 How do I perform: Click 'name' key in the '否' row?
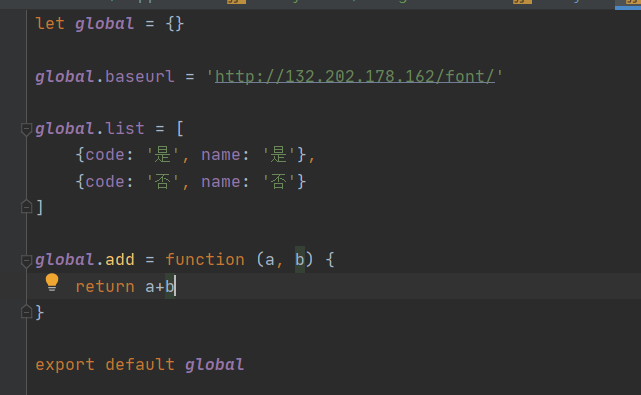pyautogui.click(x=221, y=182)
